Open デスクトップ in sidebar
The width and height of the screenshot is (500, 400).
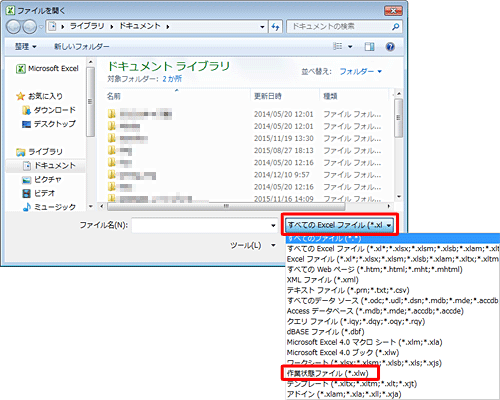click(49, 124)
